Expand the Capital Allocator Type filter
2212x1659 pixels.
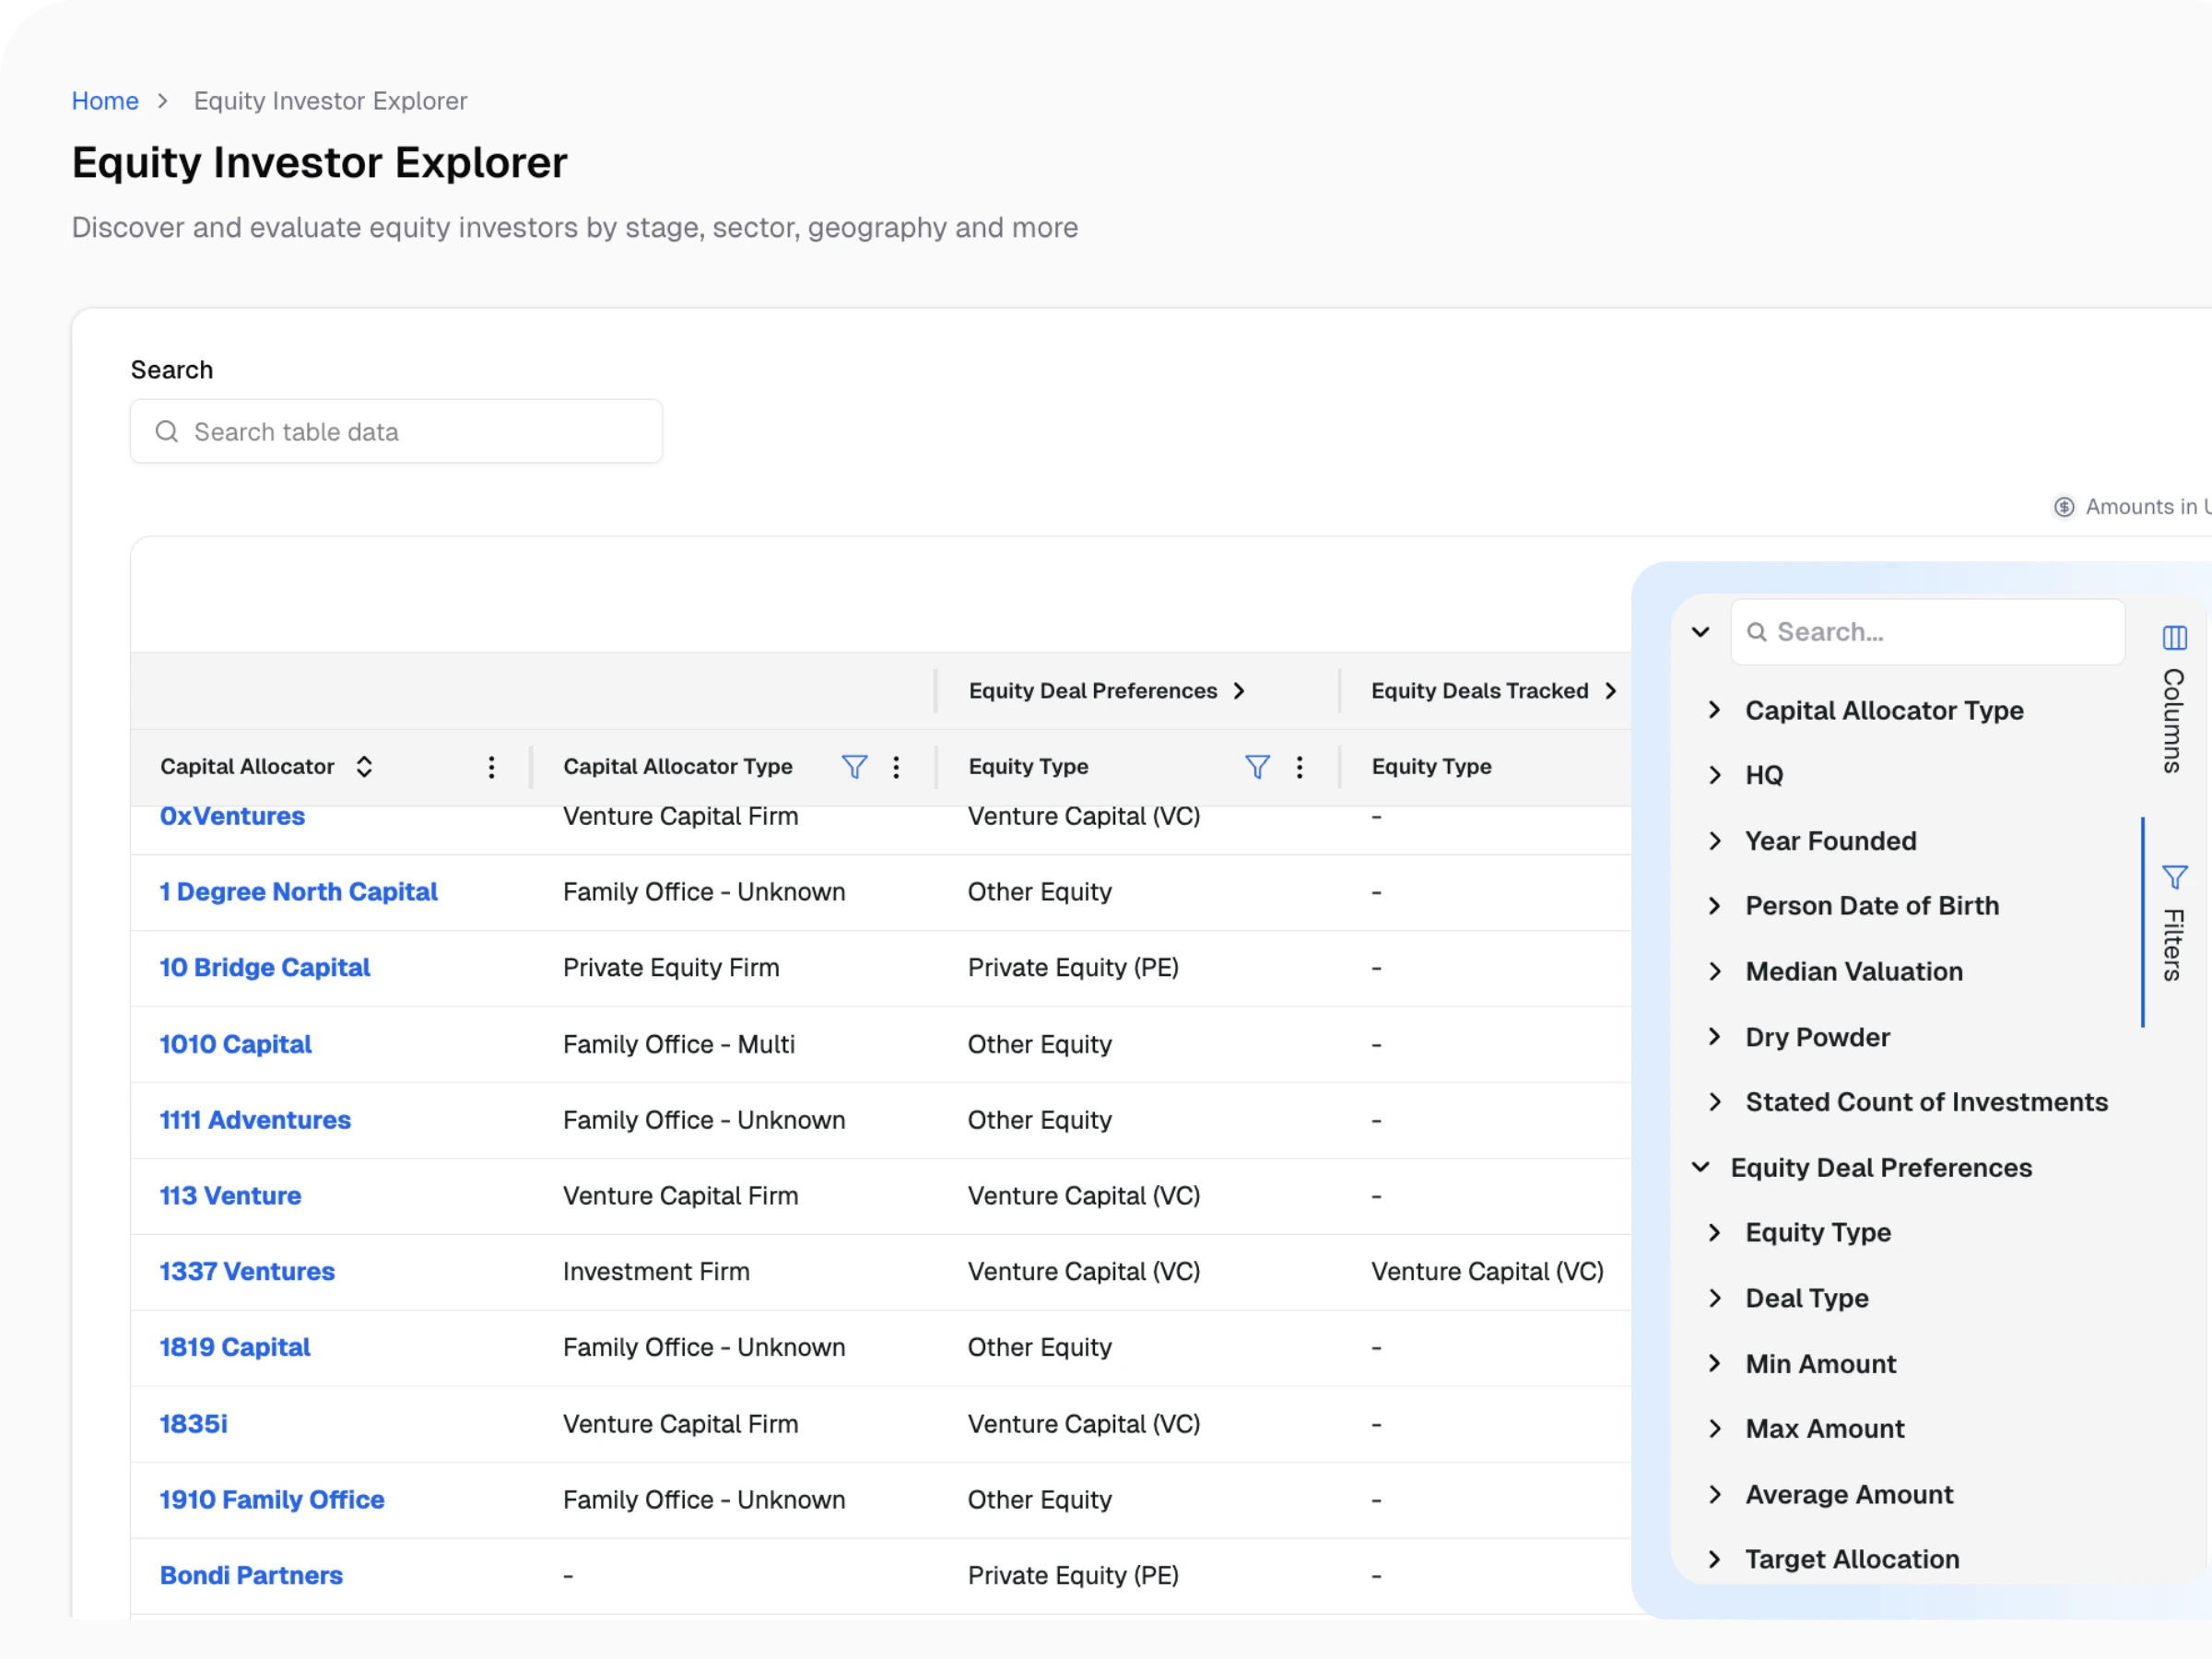[x=1715, y=710]
